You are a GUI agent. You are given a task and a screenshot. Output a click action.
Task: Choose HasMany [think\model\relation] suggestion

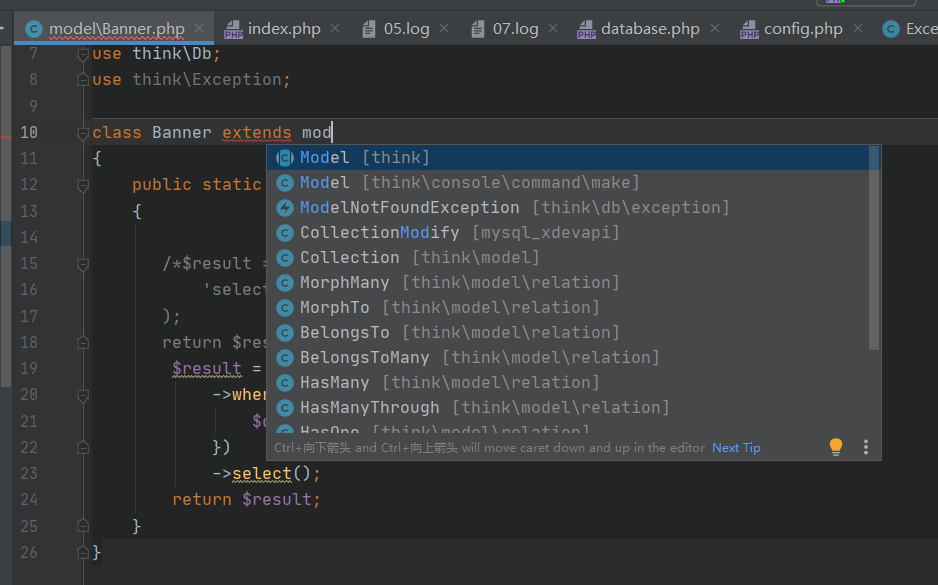click(568, 383)
